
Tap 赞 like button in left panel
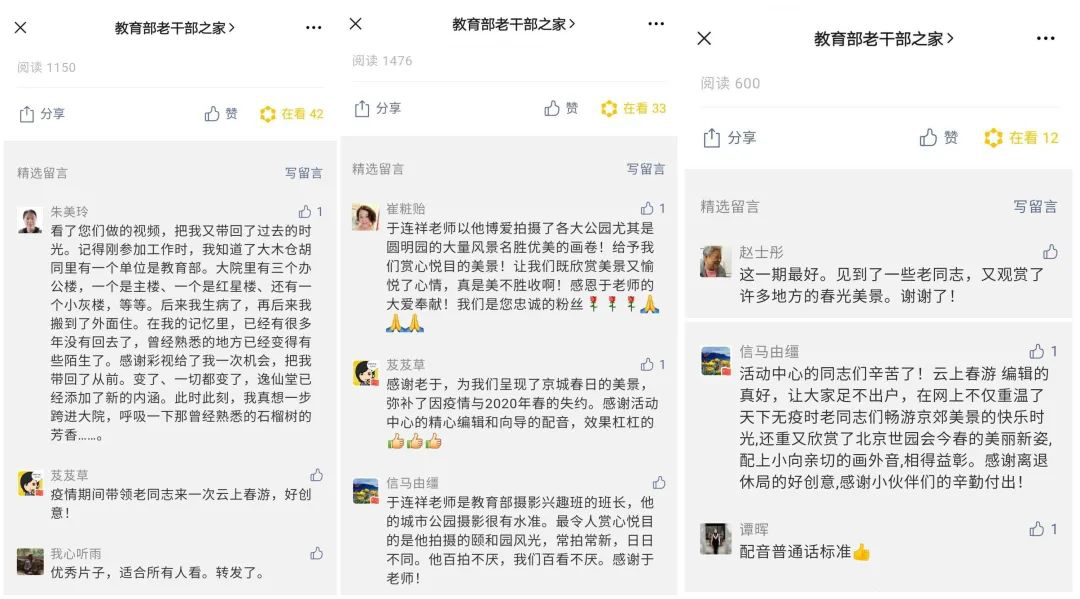(221, 114)
